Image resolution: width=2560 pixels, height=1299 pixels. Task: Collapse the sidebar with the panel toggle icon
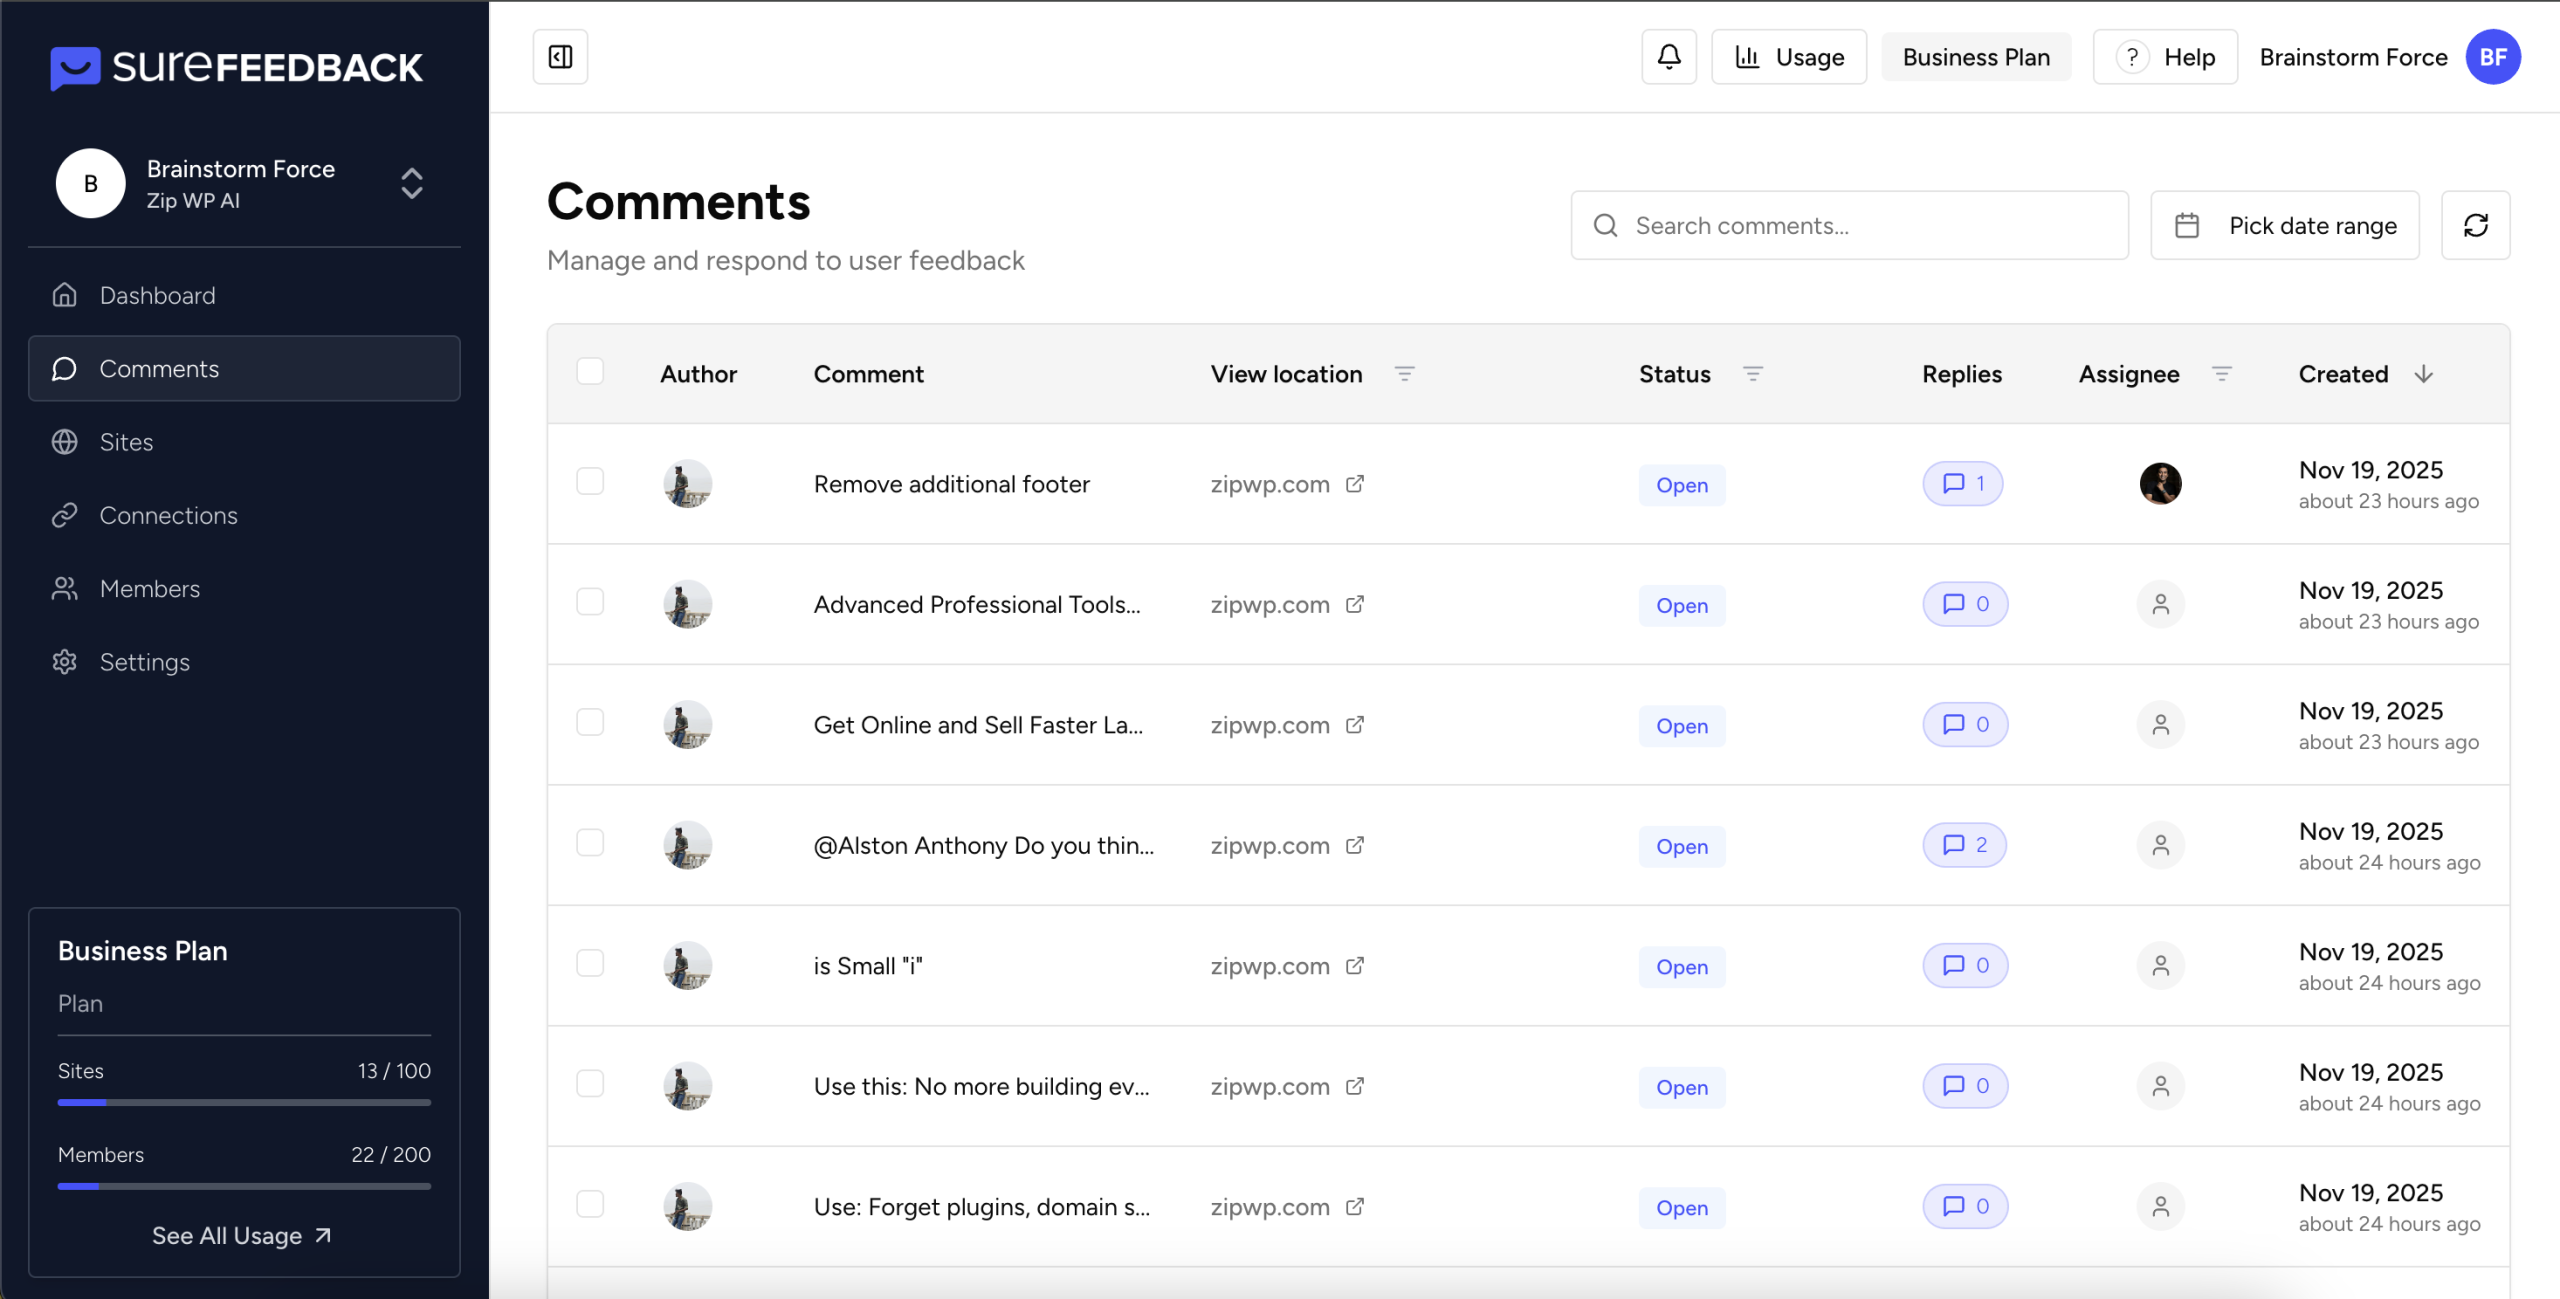click(x=560, y=57)
